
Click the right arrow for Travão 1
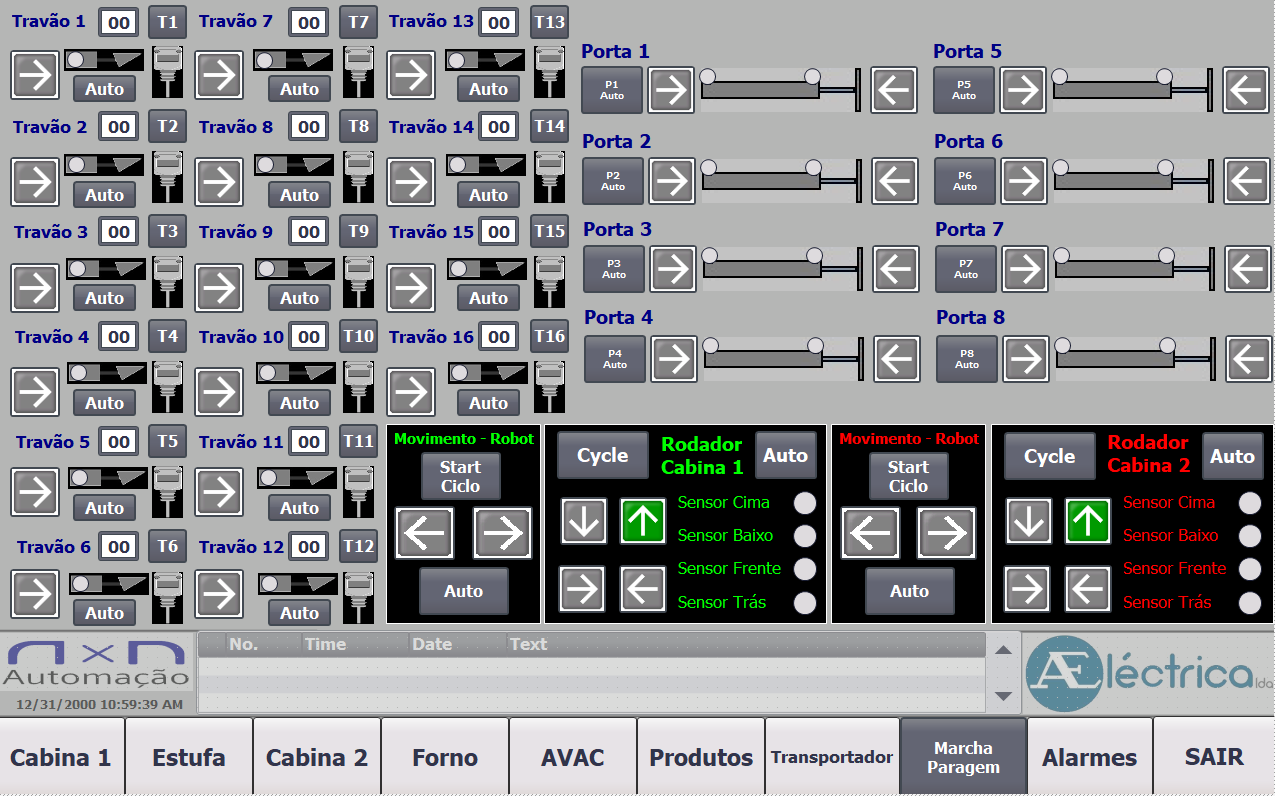click(35, 76)
